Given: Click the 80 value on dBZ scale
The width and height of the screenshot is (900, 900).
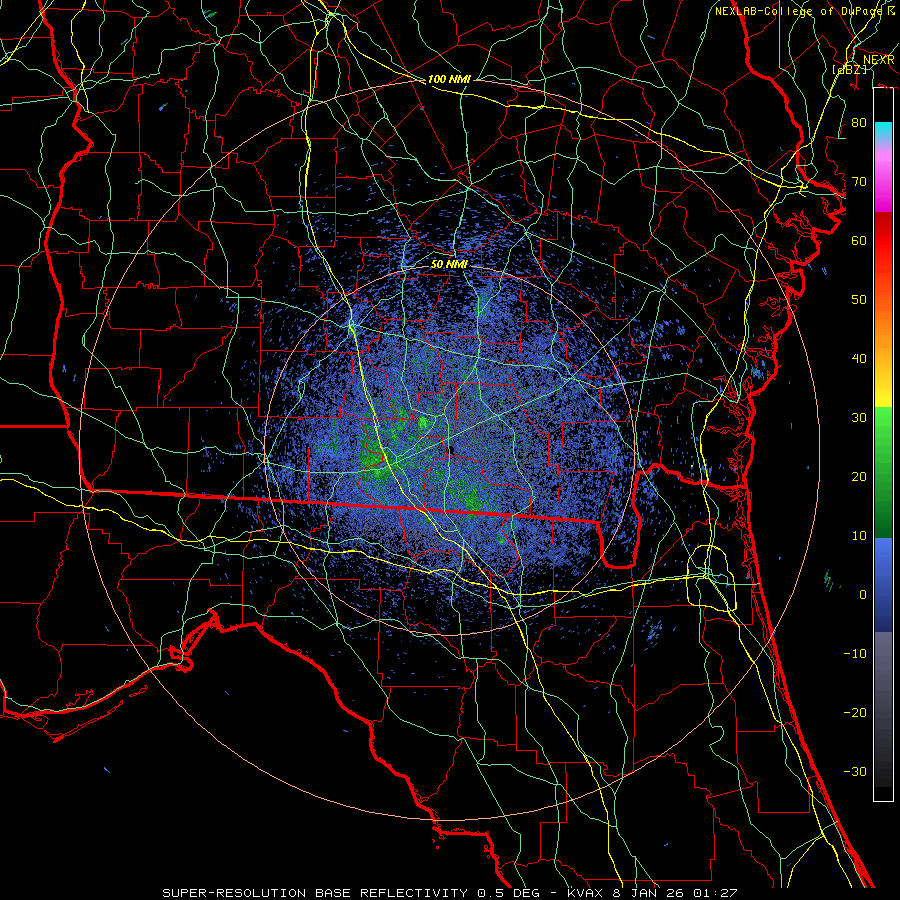Looking at the screenshot, I should click(x=859, y=122).
